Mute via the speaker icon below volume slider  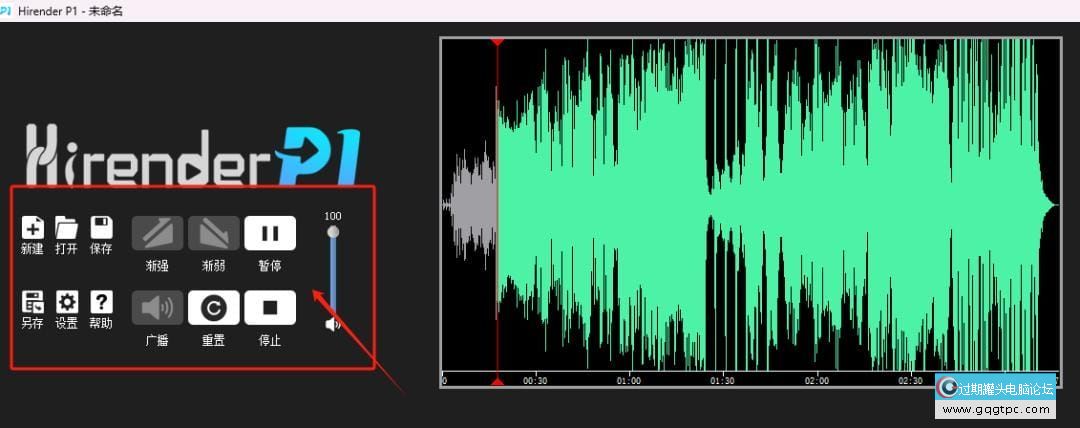click(x=333, y=324)
